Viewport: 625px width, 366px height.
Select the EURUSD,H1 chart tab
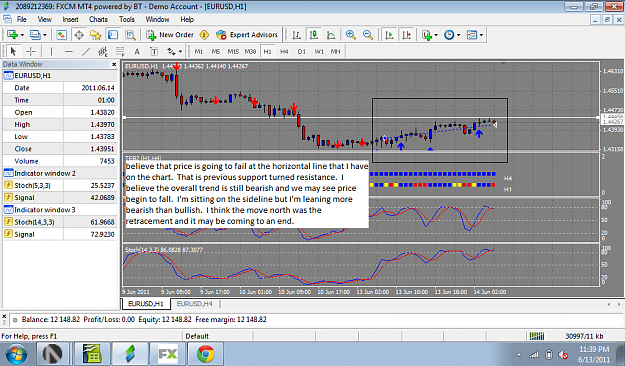pyautogui.click(x=146, y=304)
